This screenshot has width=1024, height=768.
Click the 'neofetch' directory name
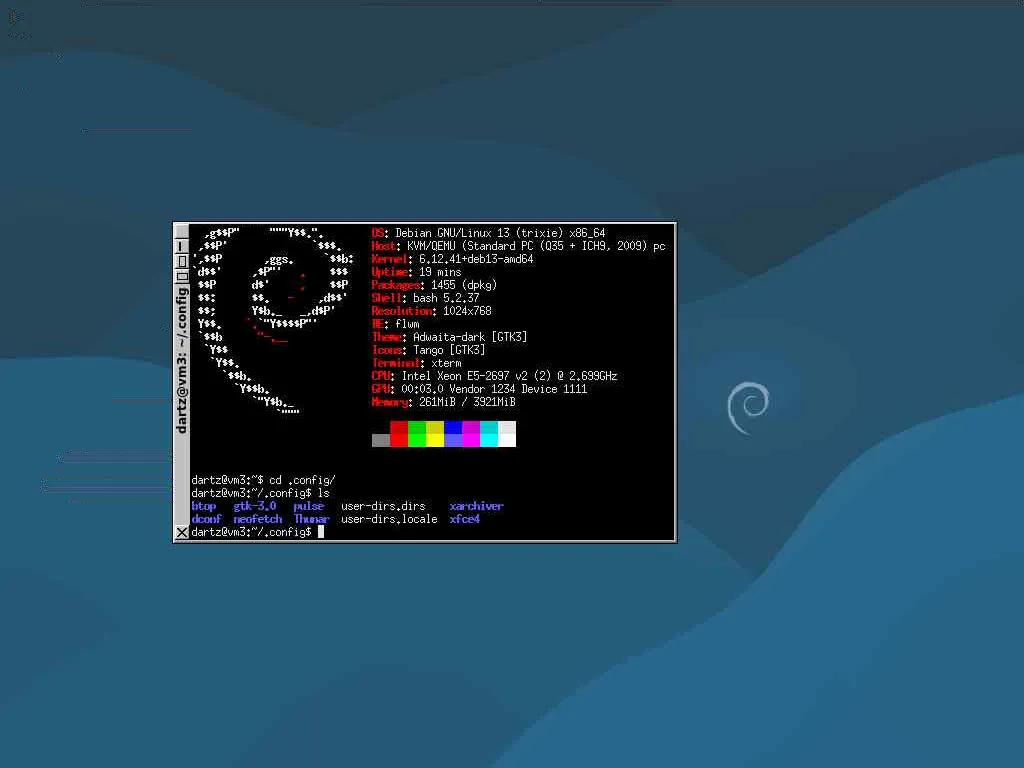coord(257,519)
